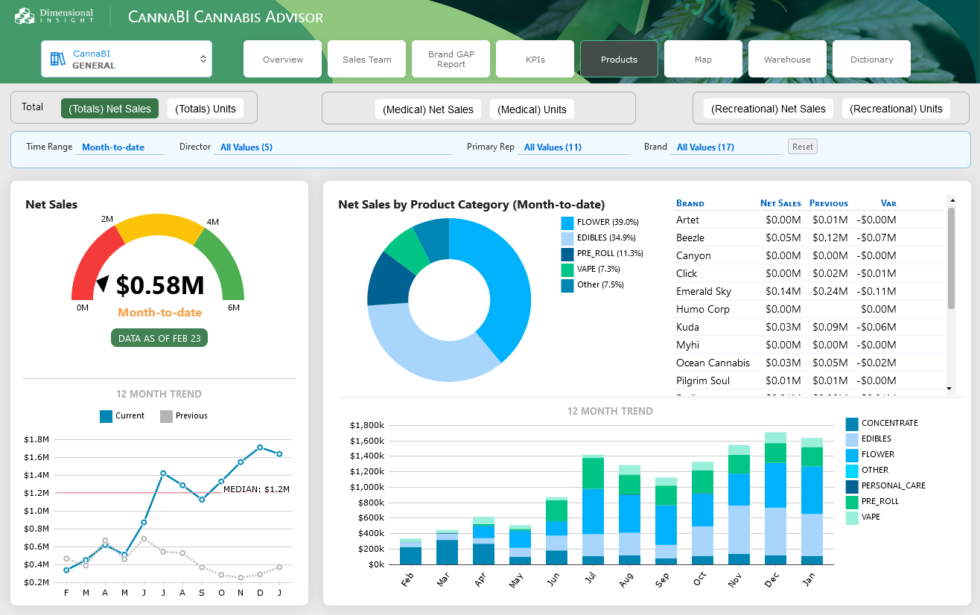The width and height of the screenshot is (980, 615).
Task: Switch to the Overview tab
Action: tap(282, 59)
